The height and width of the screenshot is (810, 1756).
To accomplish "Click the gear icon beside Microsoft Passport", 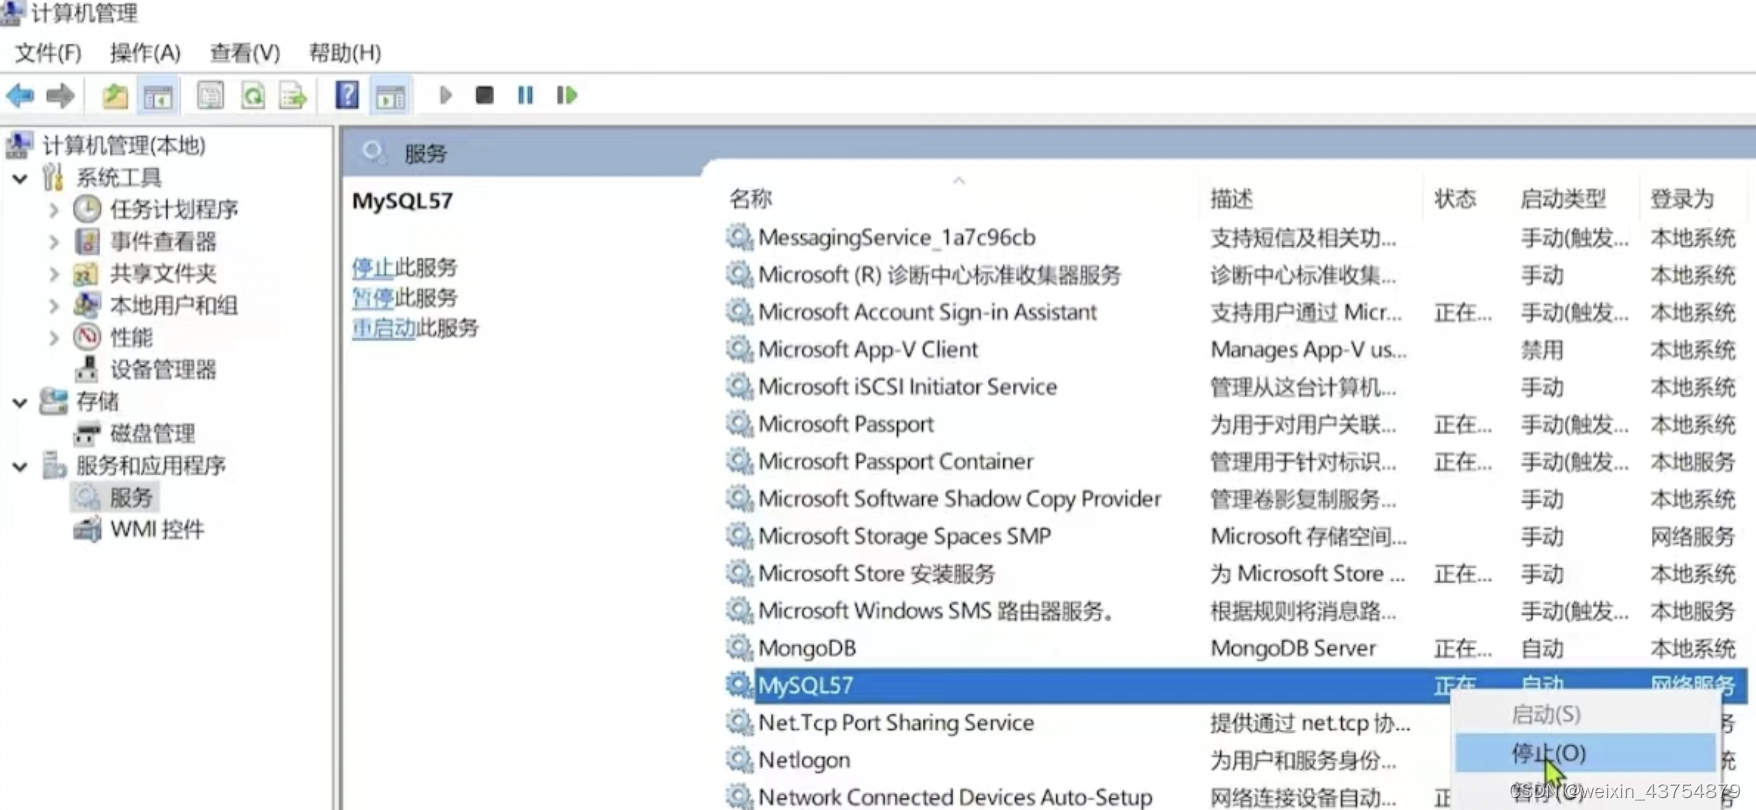I will 739,424.
